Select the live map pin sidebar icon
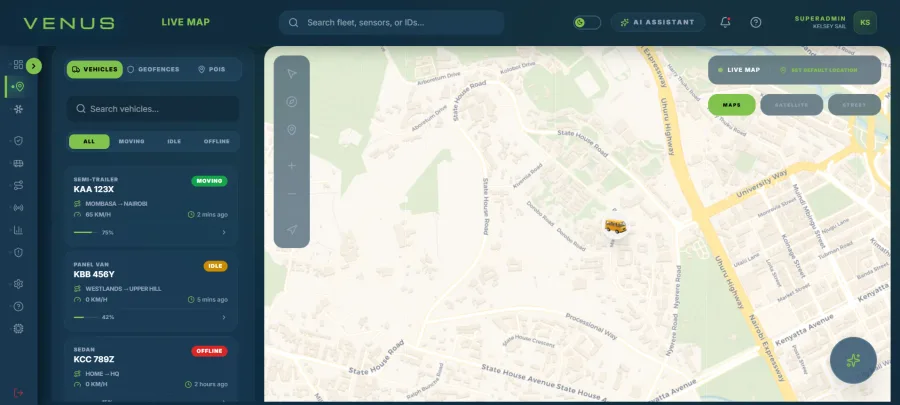 [20, 87]
